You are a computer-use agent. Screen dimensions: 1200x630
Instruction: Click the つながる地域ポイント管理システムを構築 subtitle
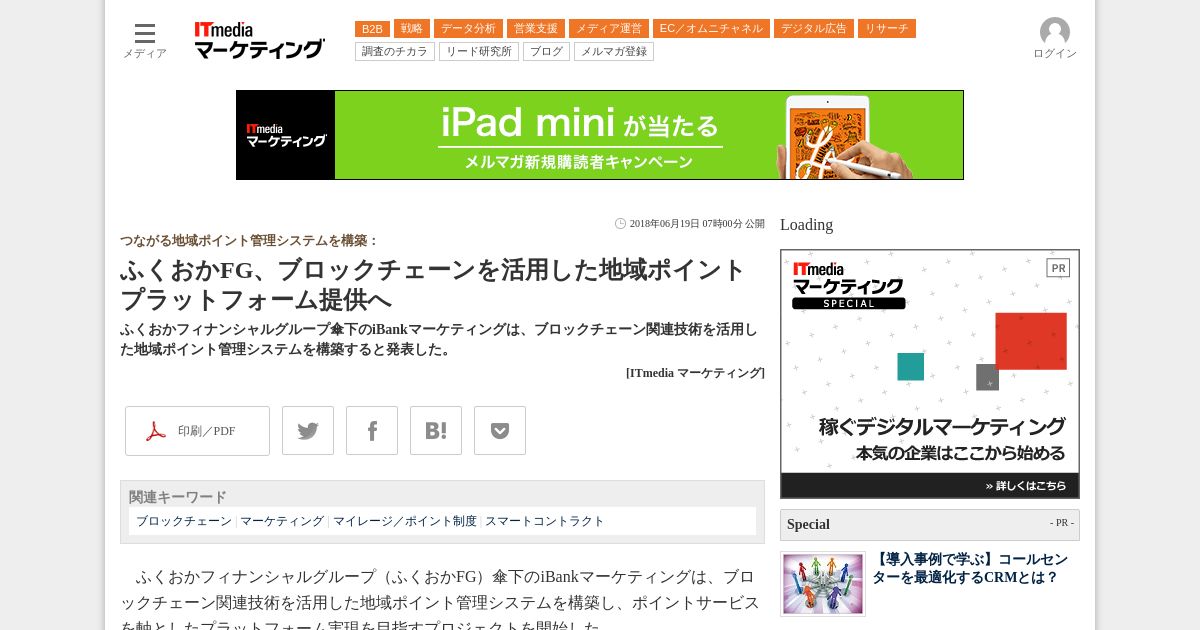pos(249,241)
